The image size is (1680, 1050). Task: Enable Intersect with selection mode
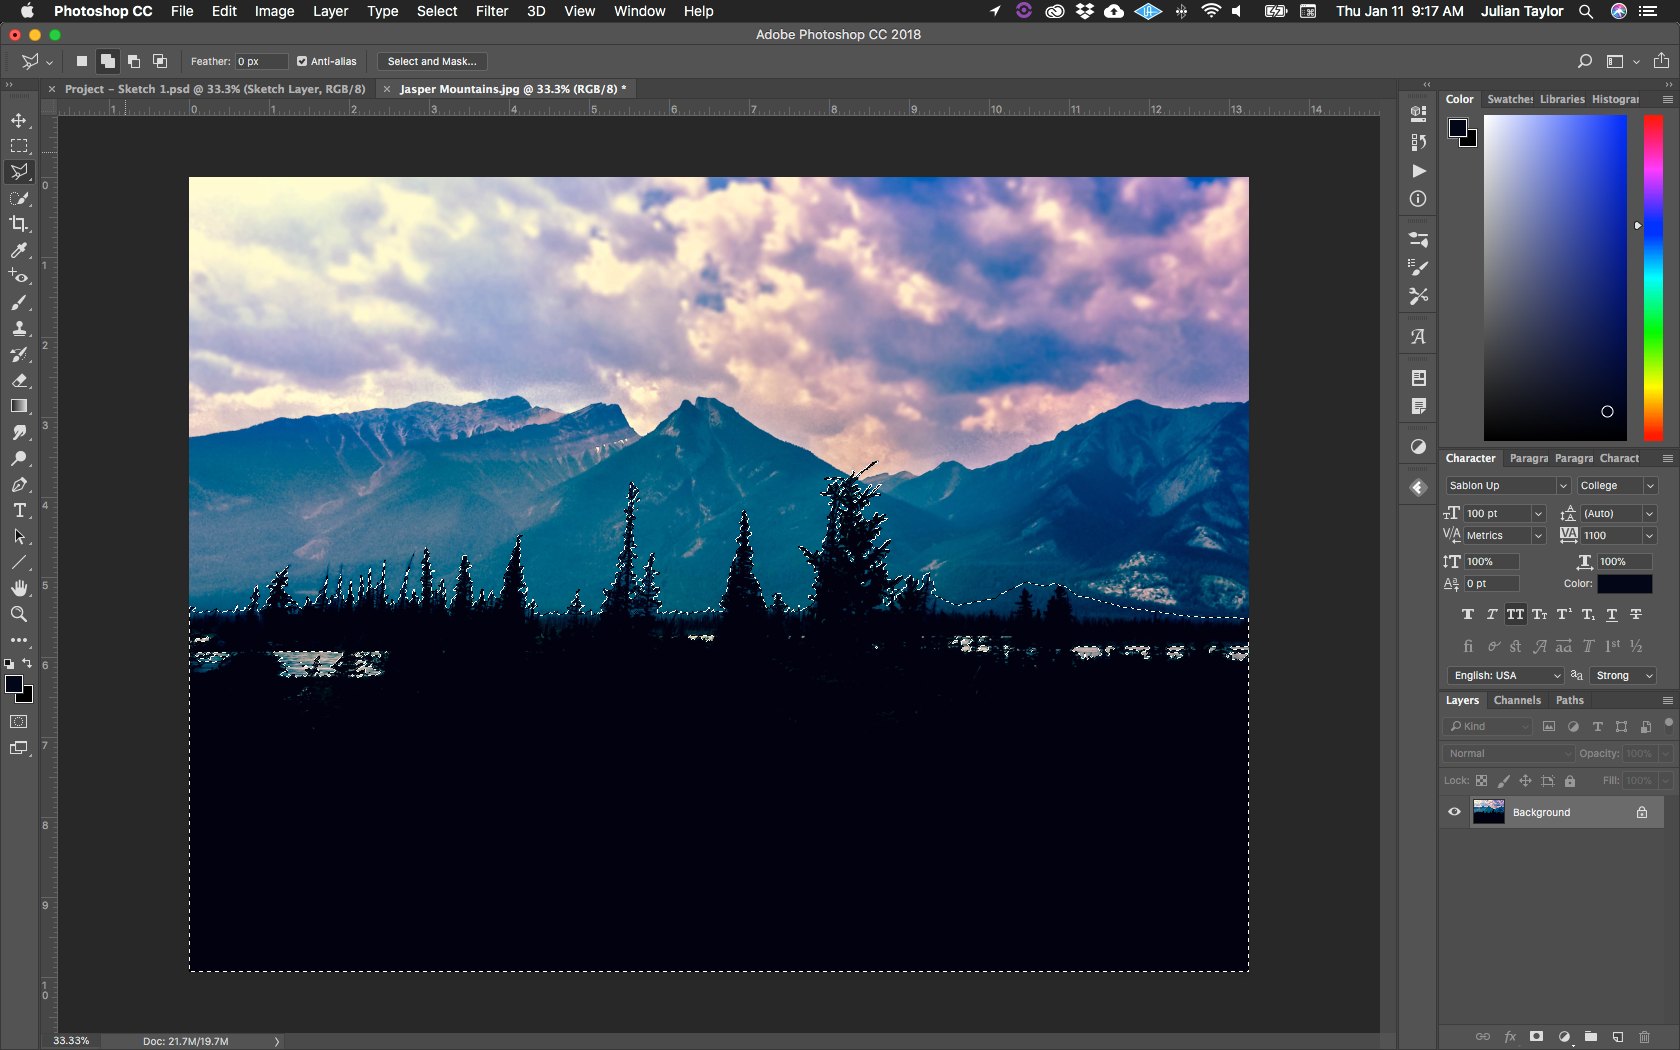click(x=160, y=61)
